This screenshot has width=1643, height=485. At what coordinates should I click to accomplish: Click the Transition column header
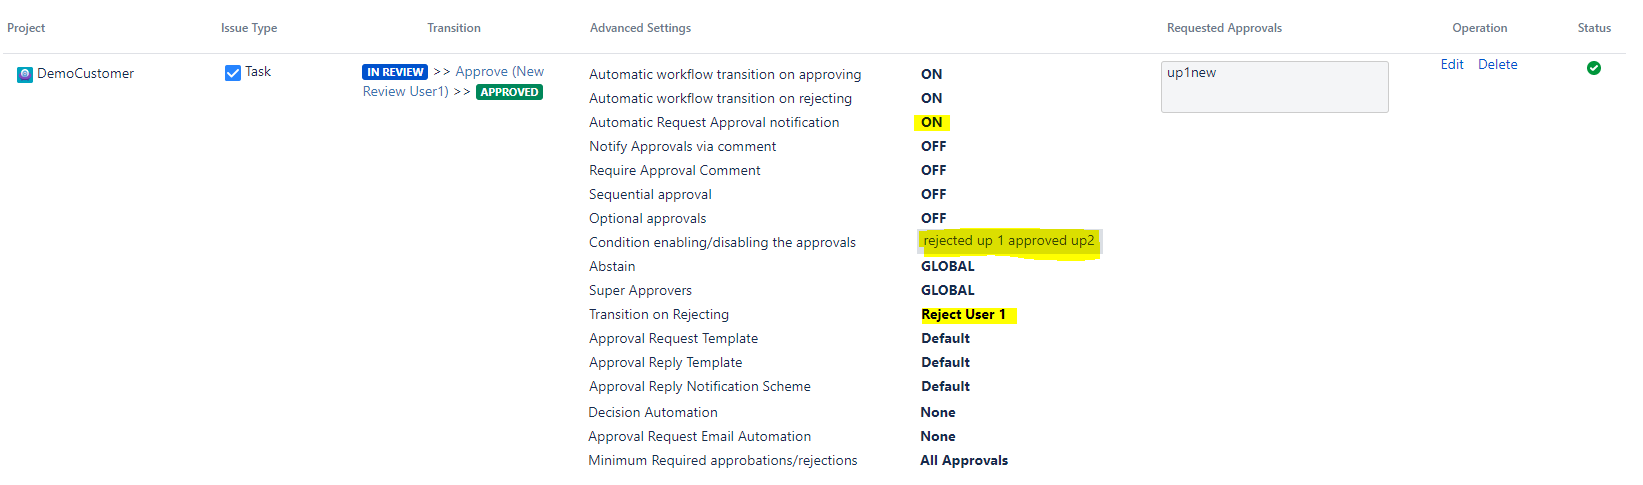point(454,28)
